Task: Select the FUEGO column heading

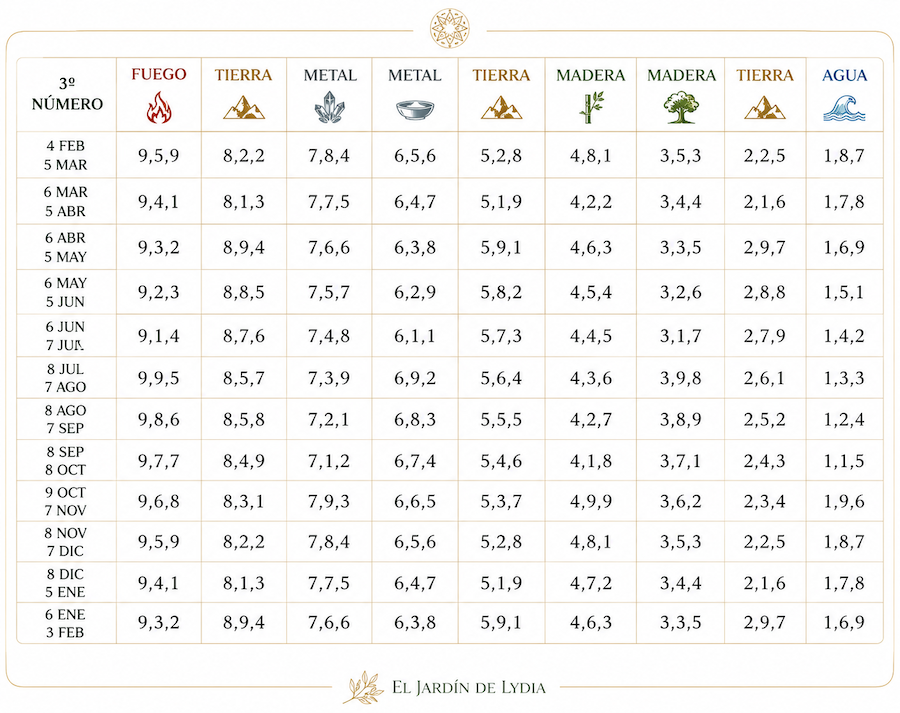Action: point(159,74)
